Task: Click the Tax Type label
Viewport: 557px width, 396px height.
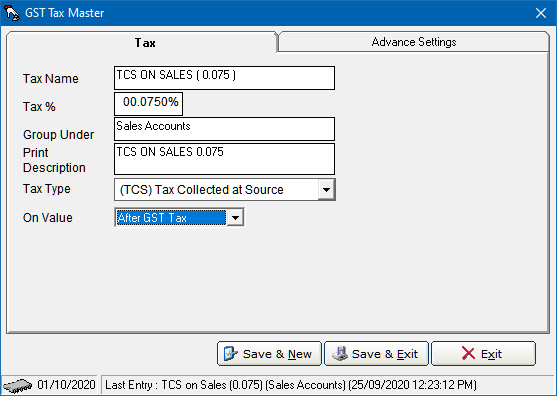Action: click(x=47, y=189)
